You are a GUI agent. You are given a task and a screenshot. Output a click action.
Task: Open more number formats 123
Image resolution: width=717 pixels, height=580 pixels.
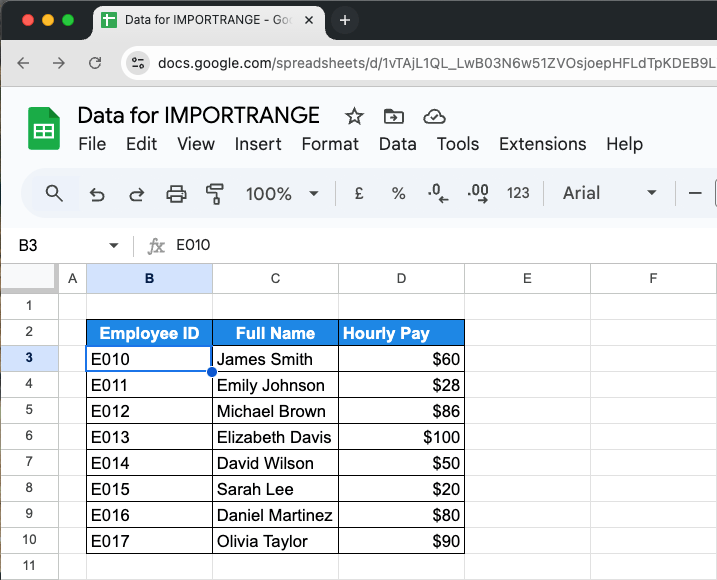pyautogui.click(x=518, y=193)
